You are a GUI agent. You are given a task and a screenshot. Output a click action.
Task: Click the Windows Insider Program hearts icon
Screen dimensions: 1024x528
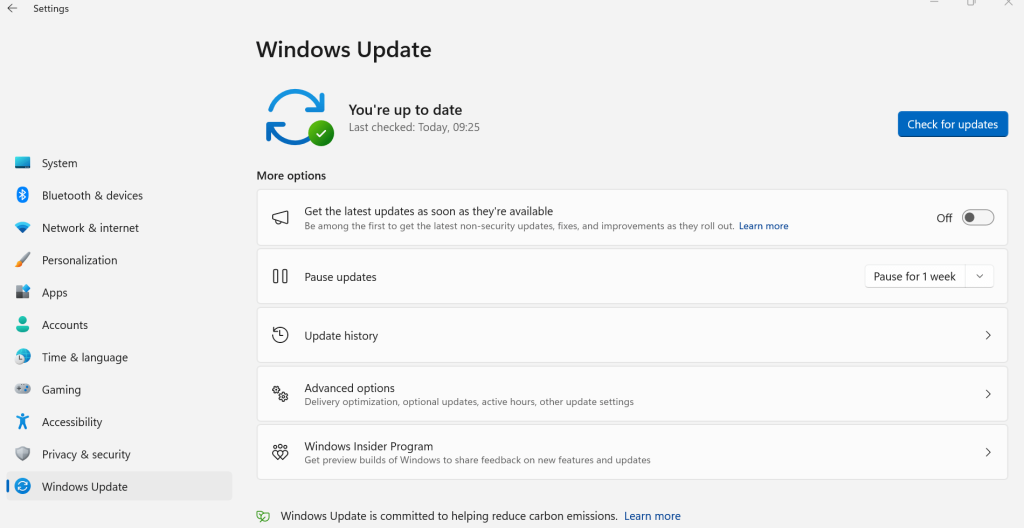pyautogui.click(x=281, y=453)
